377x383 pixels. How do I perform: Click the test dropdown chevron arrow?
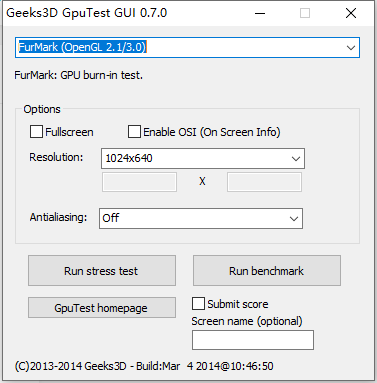pyautogui.click(x=351, y=48)
